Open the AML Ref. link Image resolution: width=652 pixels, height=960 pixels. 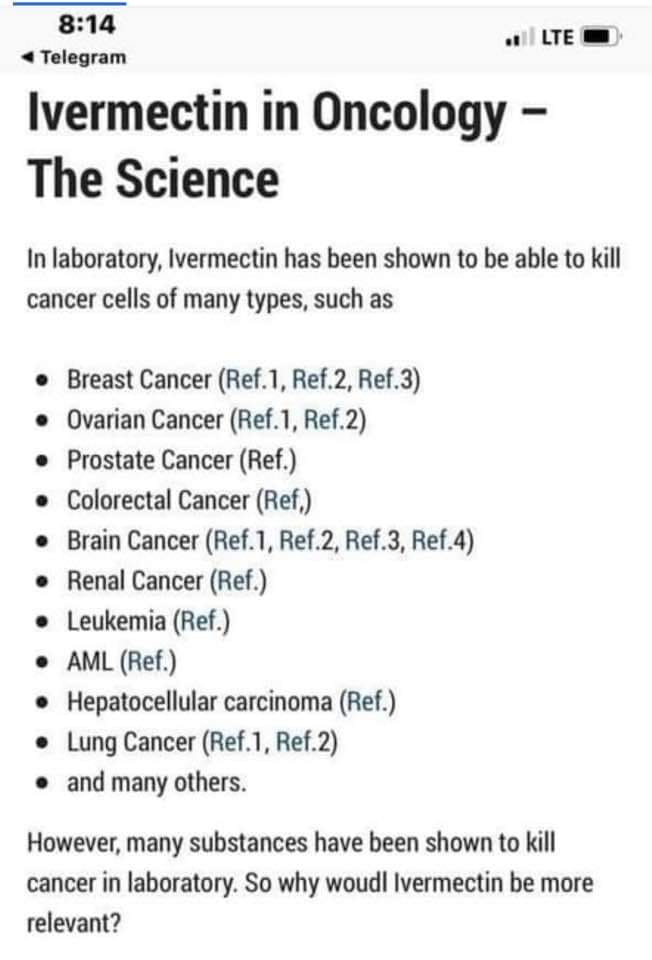150,661
